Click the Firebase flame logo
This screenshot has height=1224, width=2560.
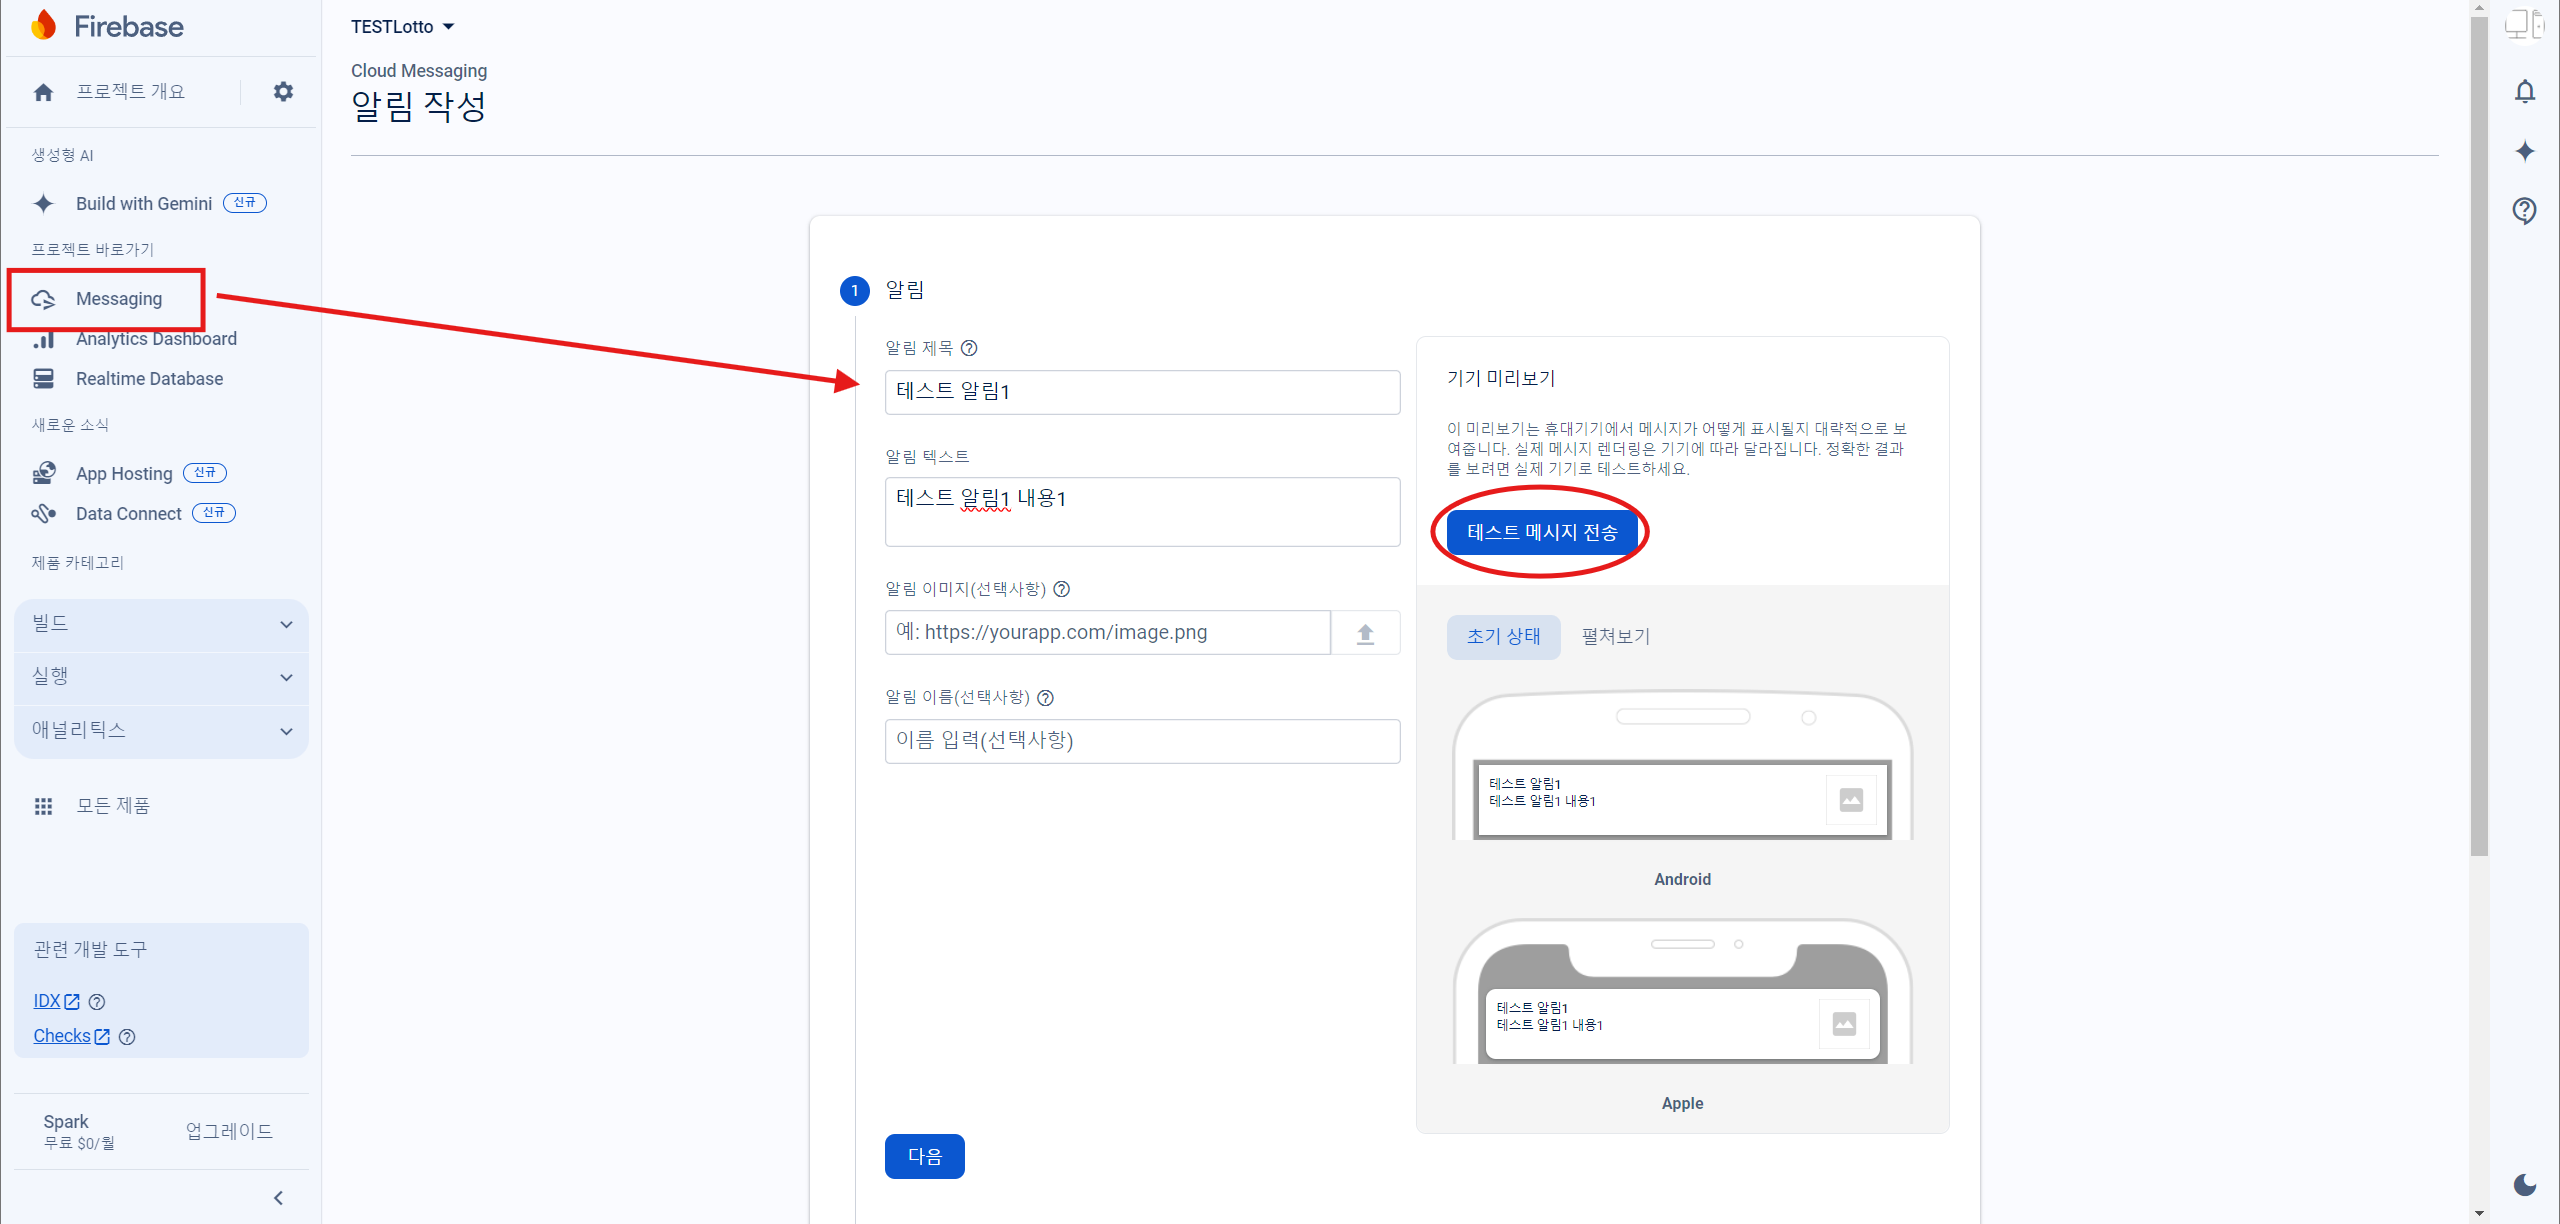click(44, 26)
